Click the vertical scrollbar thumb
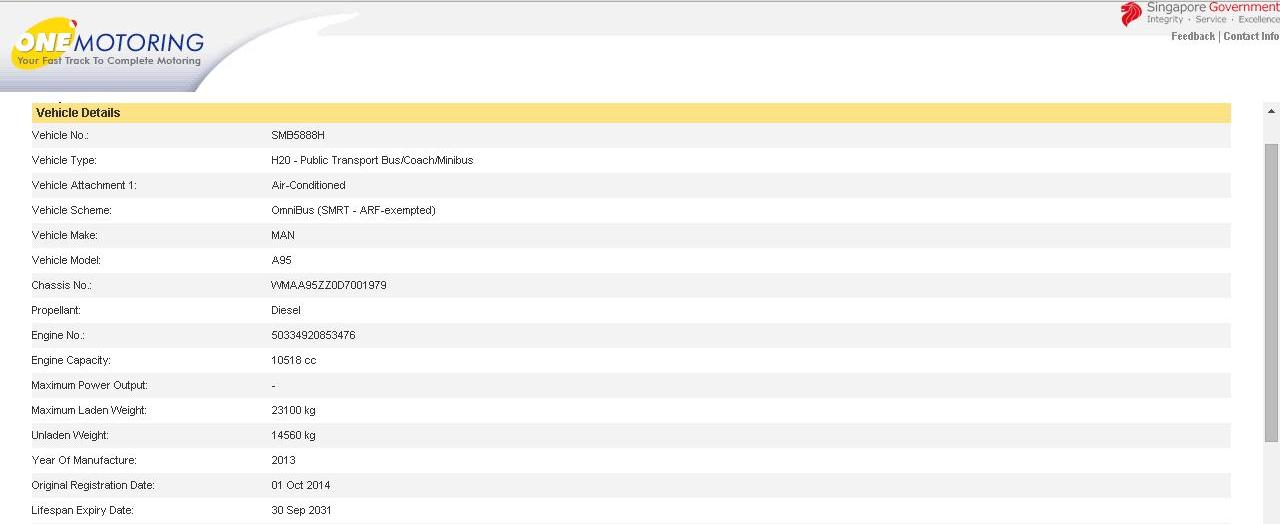This screenshot has width=1280, height=524. coord(1271,290)
